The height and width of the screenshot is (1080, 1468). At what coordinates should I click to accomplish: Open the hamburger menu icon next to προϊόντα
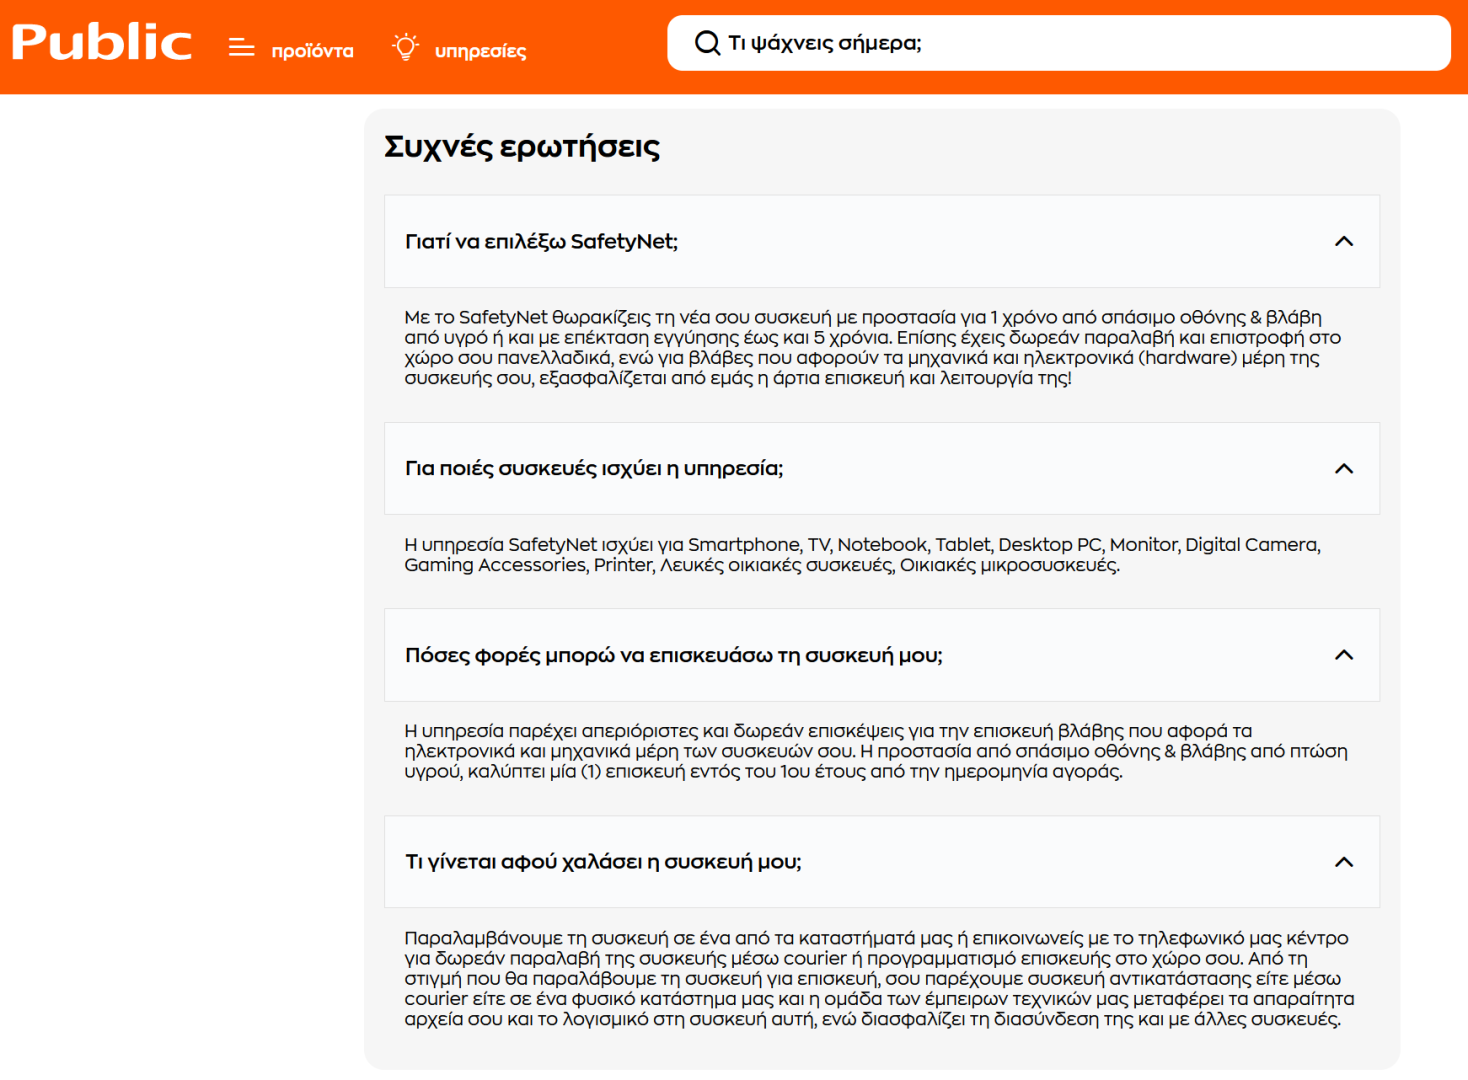click(x=242, y=47)
